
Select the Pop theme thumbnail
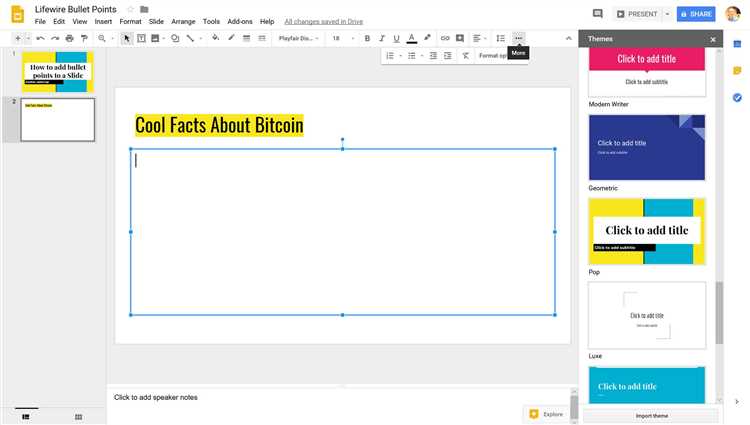pos(647,231)
